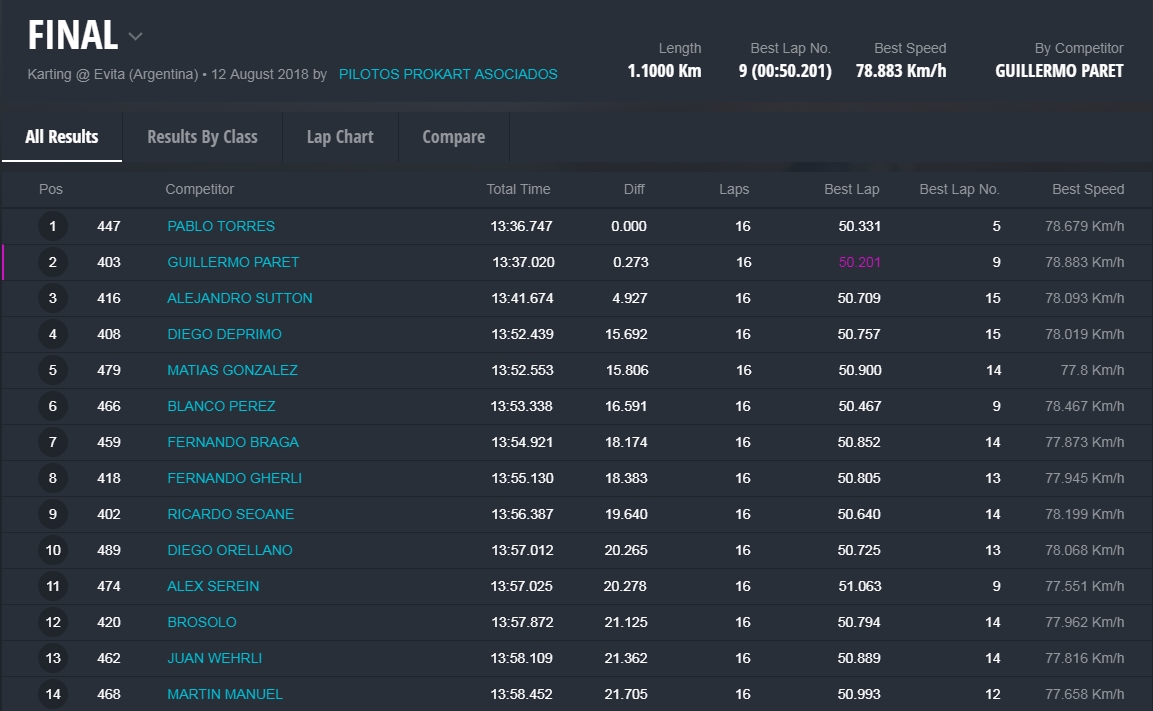Click position 14 circle badge
The image size is (1153, 711).
pos(53,694)
